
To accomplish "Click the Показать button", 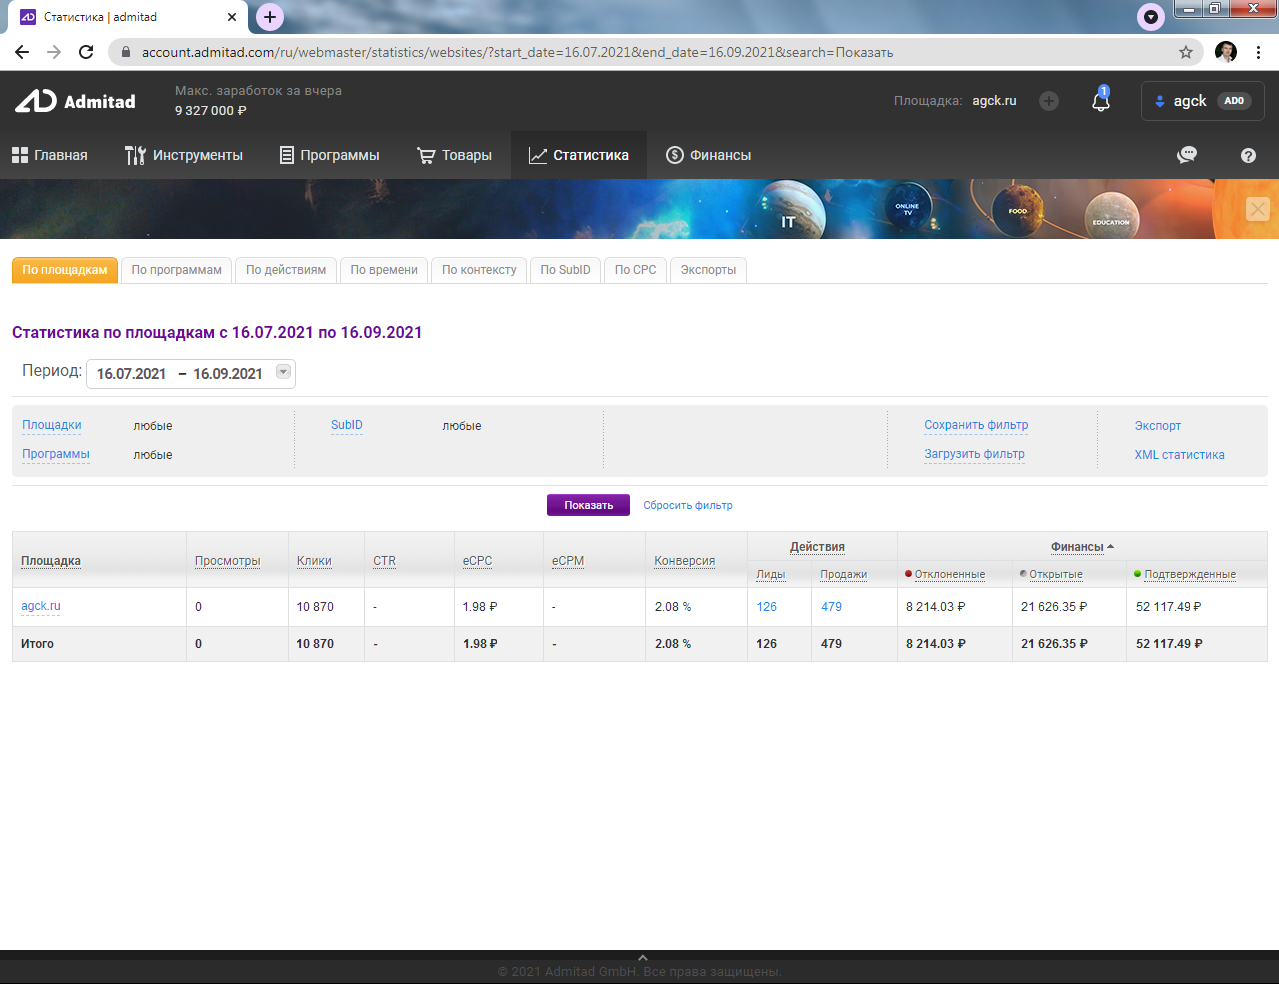I will click(x=588, y=505).
